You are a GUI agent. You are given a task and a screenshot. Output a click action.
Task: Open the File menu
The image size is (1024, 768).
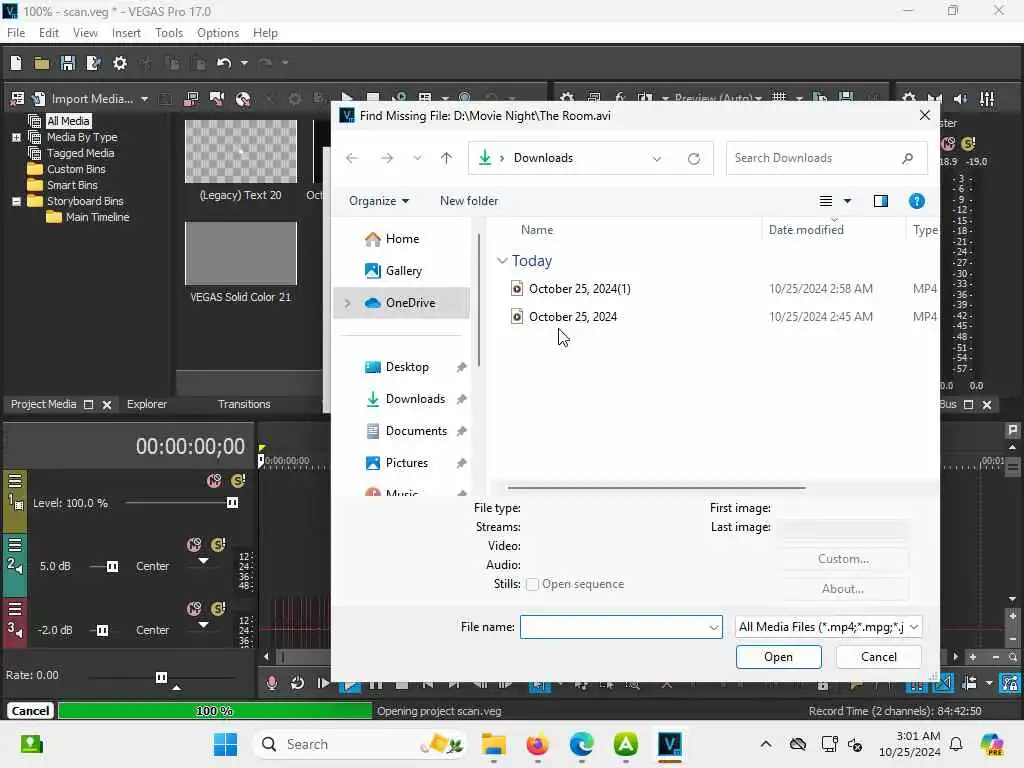pos(16,33)
